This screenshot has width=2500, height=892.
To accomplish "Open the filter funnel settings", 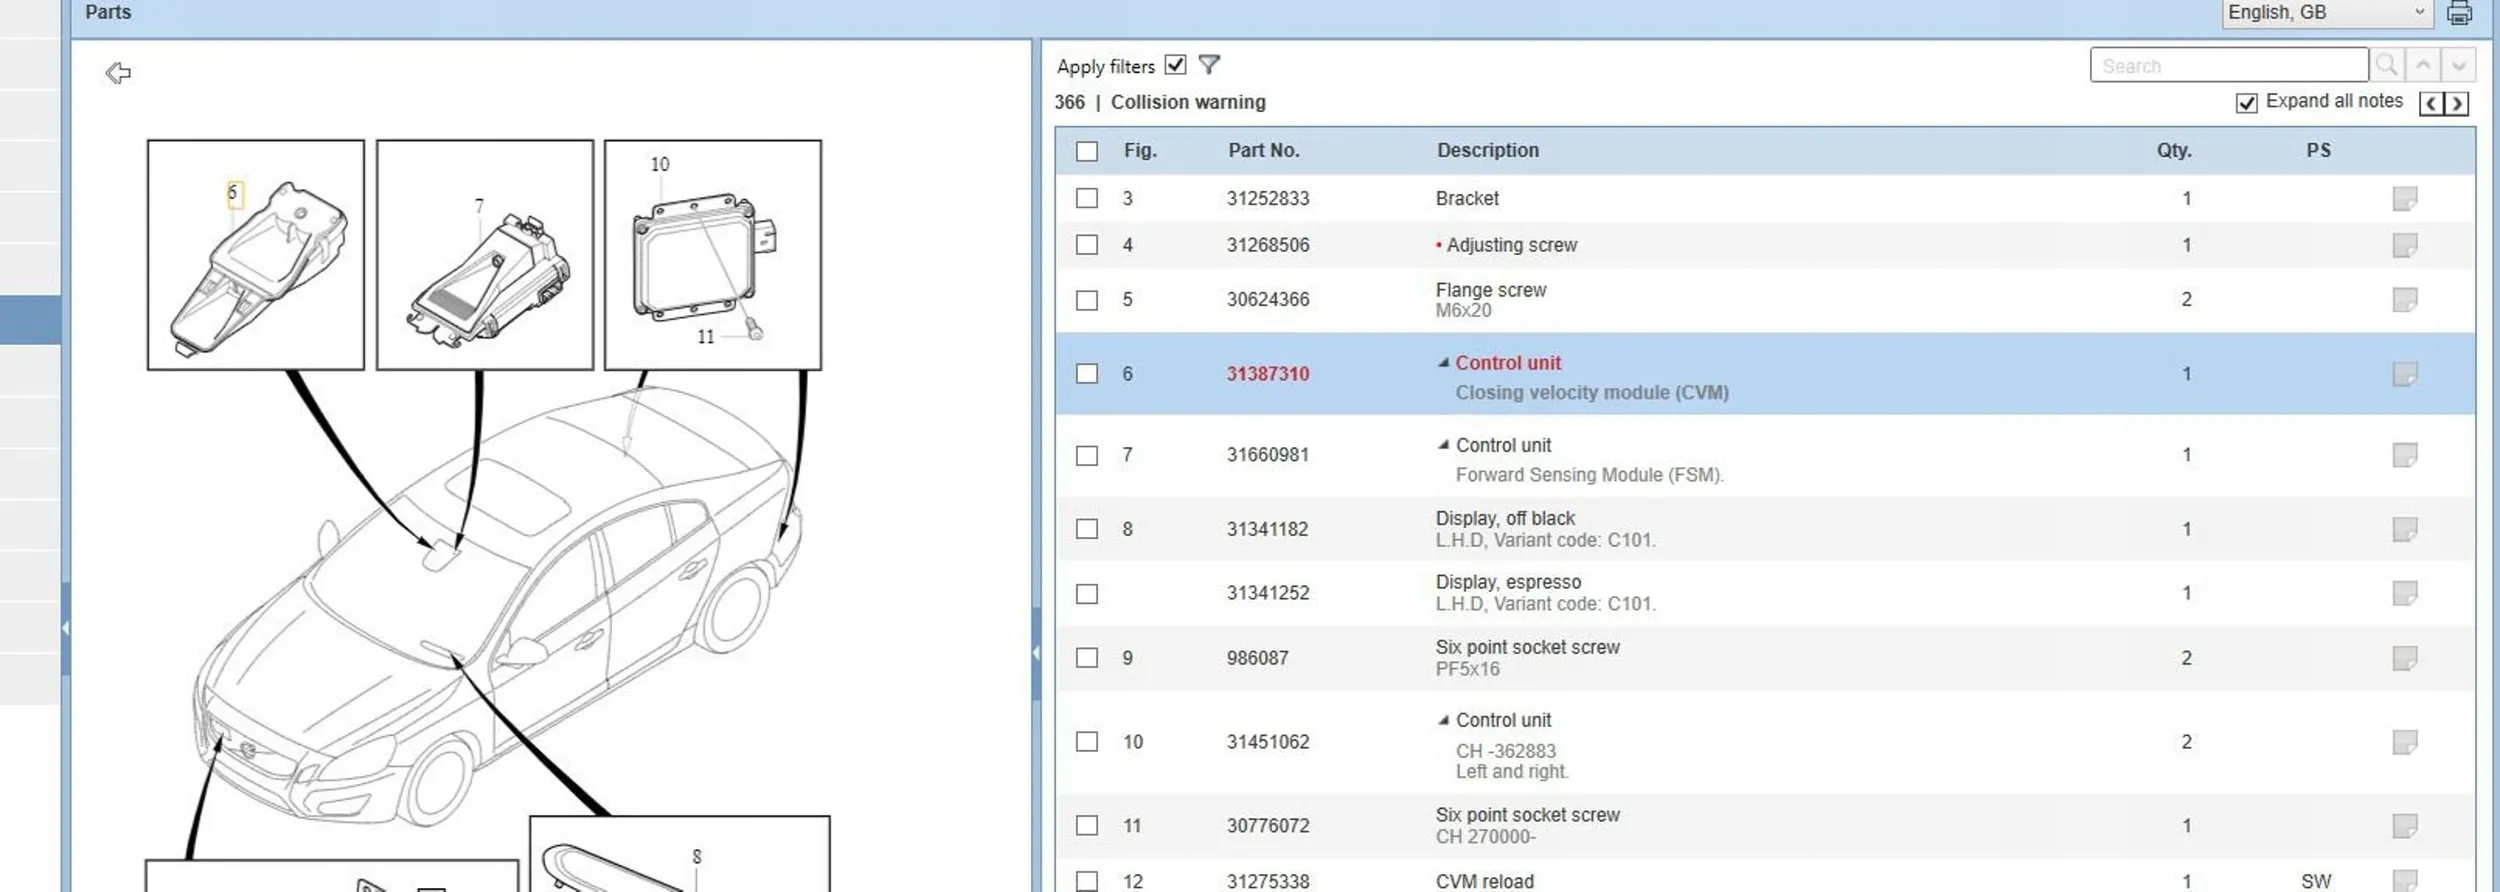I will (x=1209, y=65).
